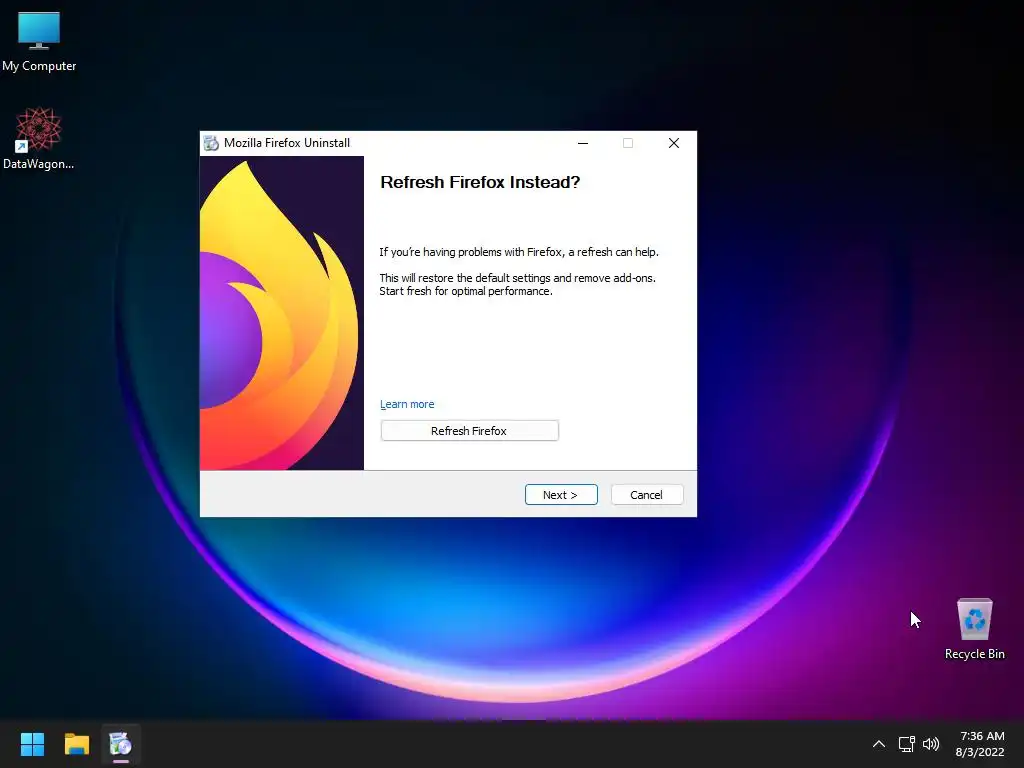
Task: Click the Next > button
Action: [561, 495]
